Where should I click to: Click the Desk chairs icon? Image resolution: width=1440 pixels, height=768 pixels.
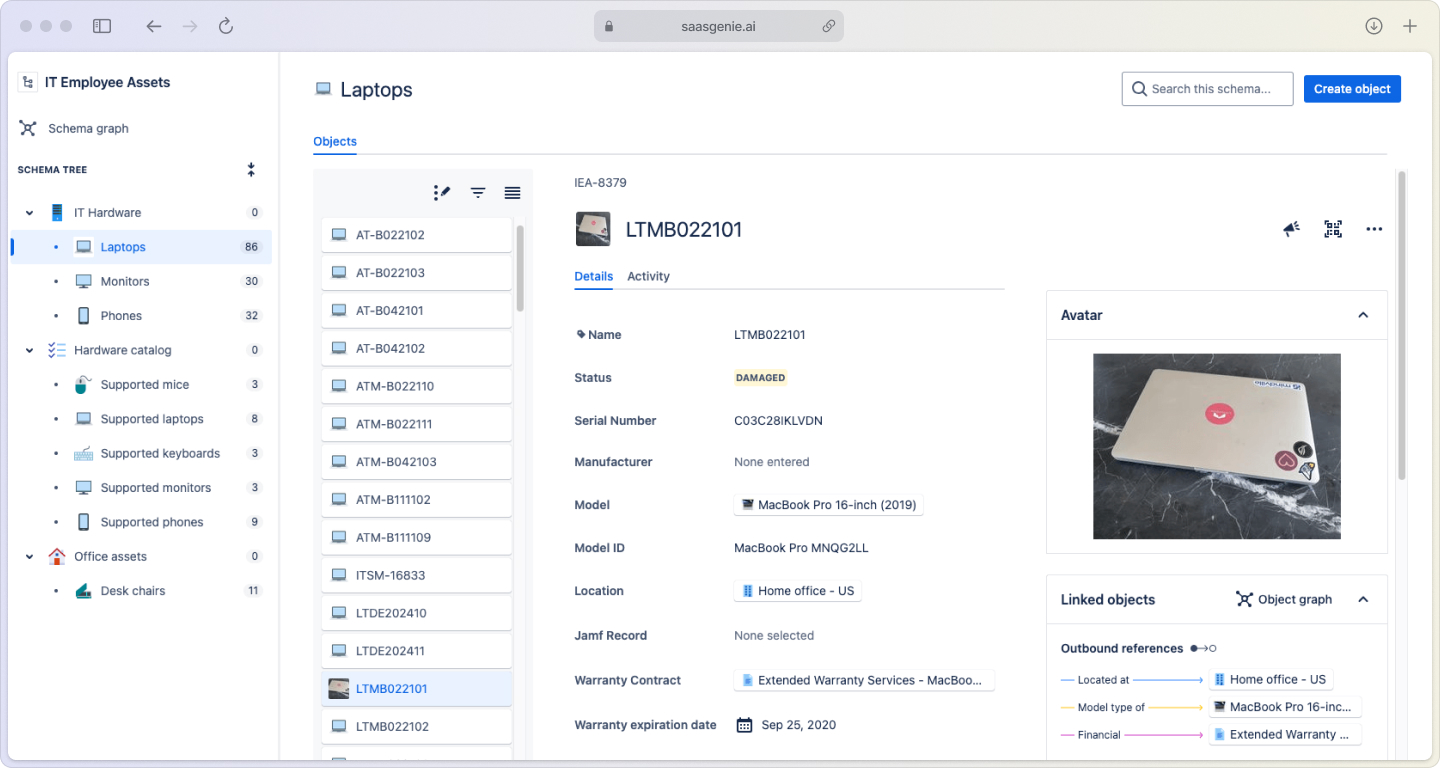pos(84,591)
